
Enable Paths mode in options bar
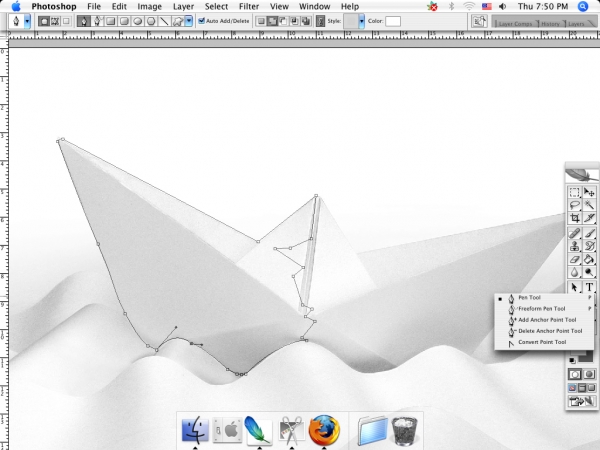click(55, 21)
